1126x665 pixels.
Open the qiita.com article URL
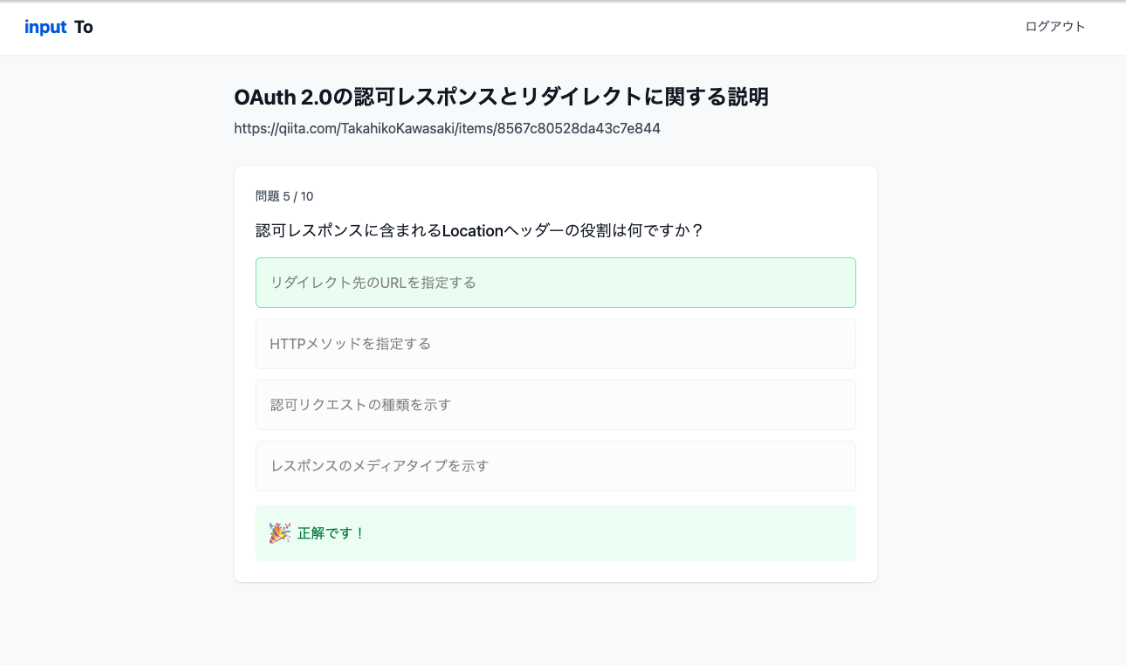tap(447, 129)
